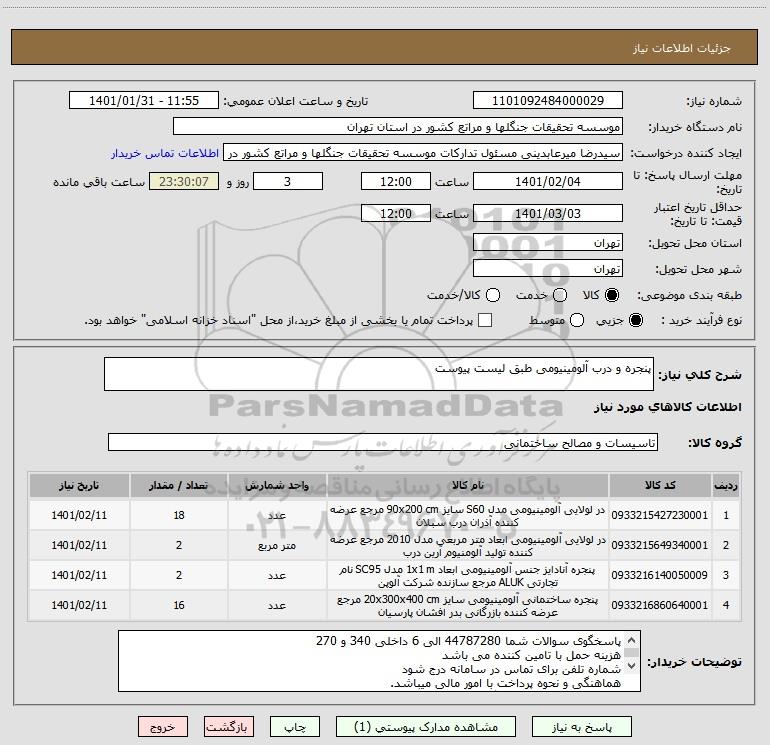Screen dimensions: 770x745
Task: Select the جزیی purchase type radio
Action: (635, 320)
